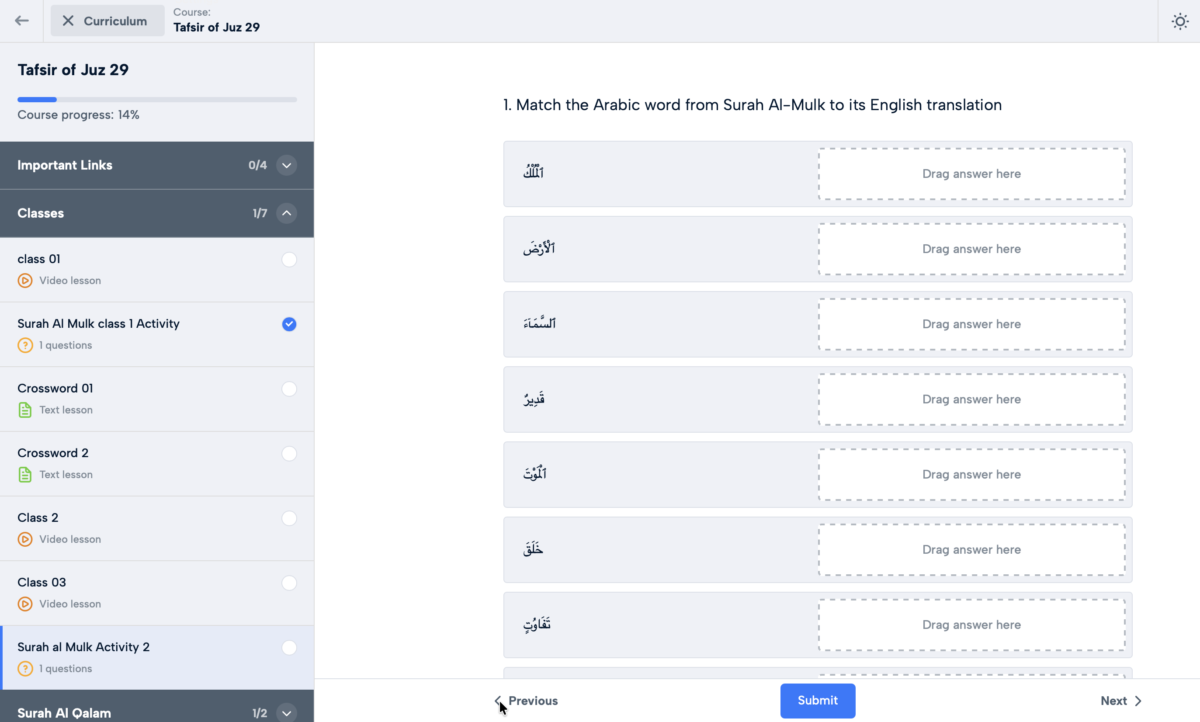Mark Class 2 as complete with its circle

pos(289,518)
